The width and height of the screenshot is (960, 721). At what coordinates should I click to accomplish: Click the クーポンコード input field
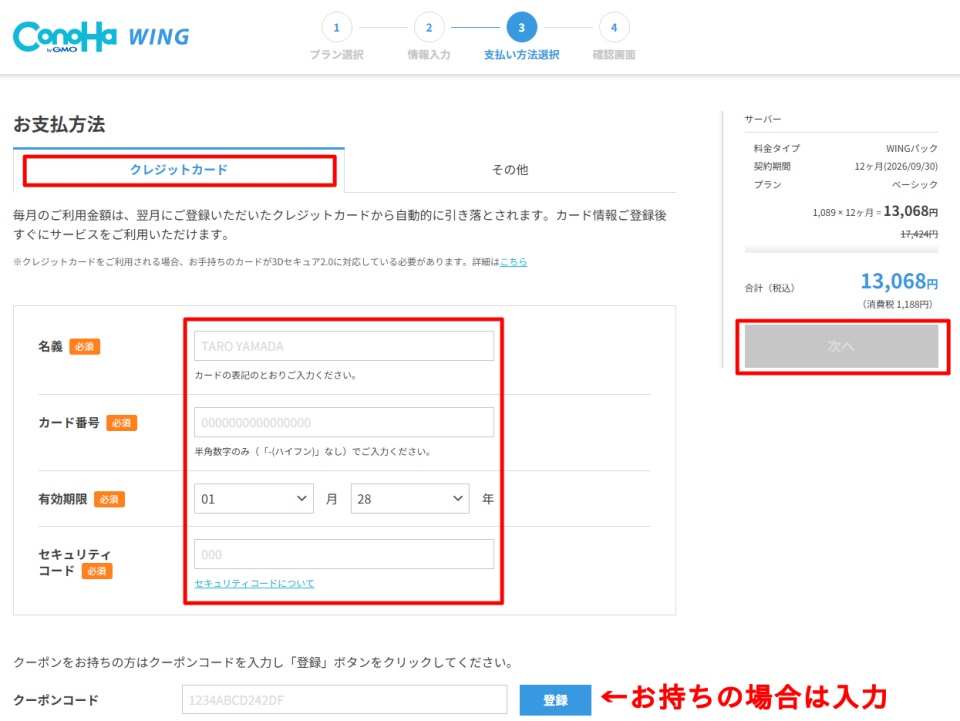(344, 700)
